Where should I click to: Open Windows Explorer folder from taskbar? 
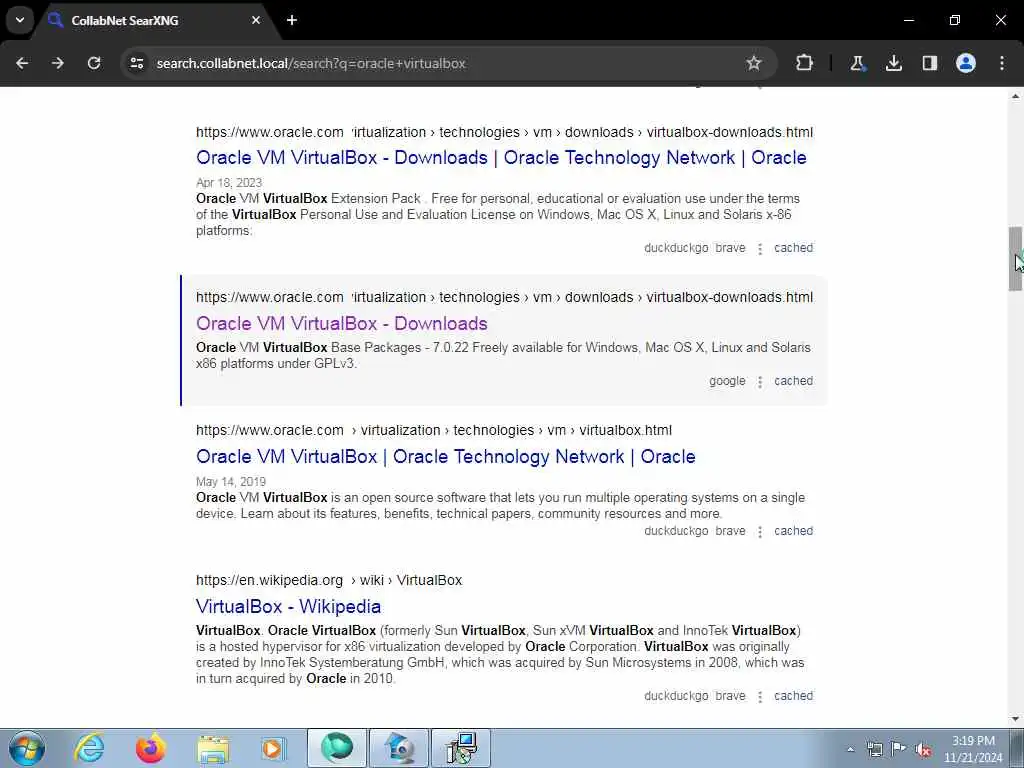213,748
